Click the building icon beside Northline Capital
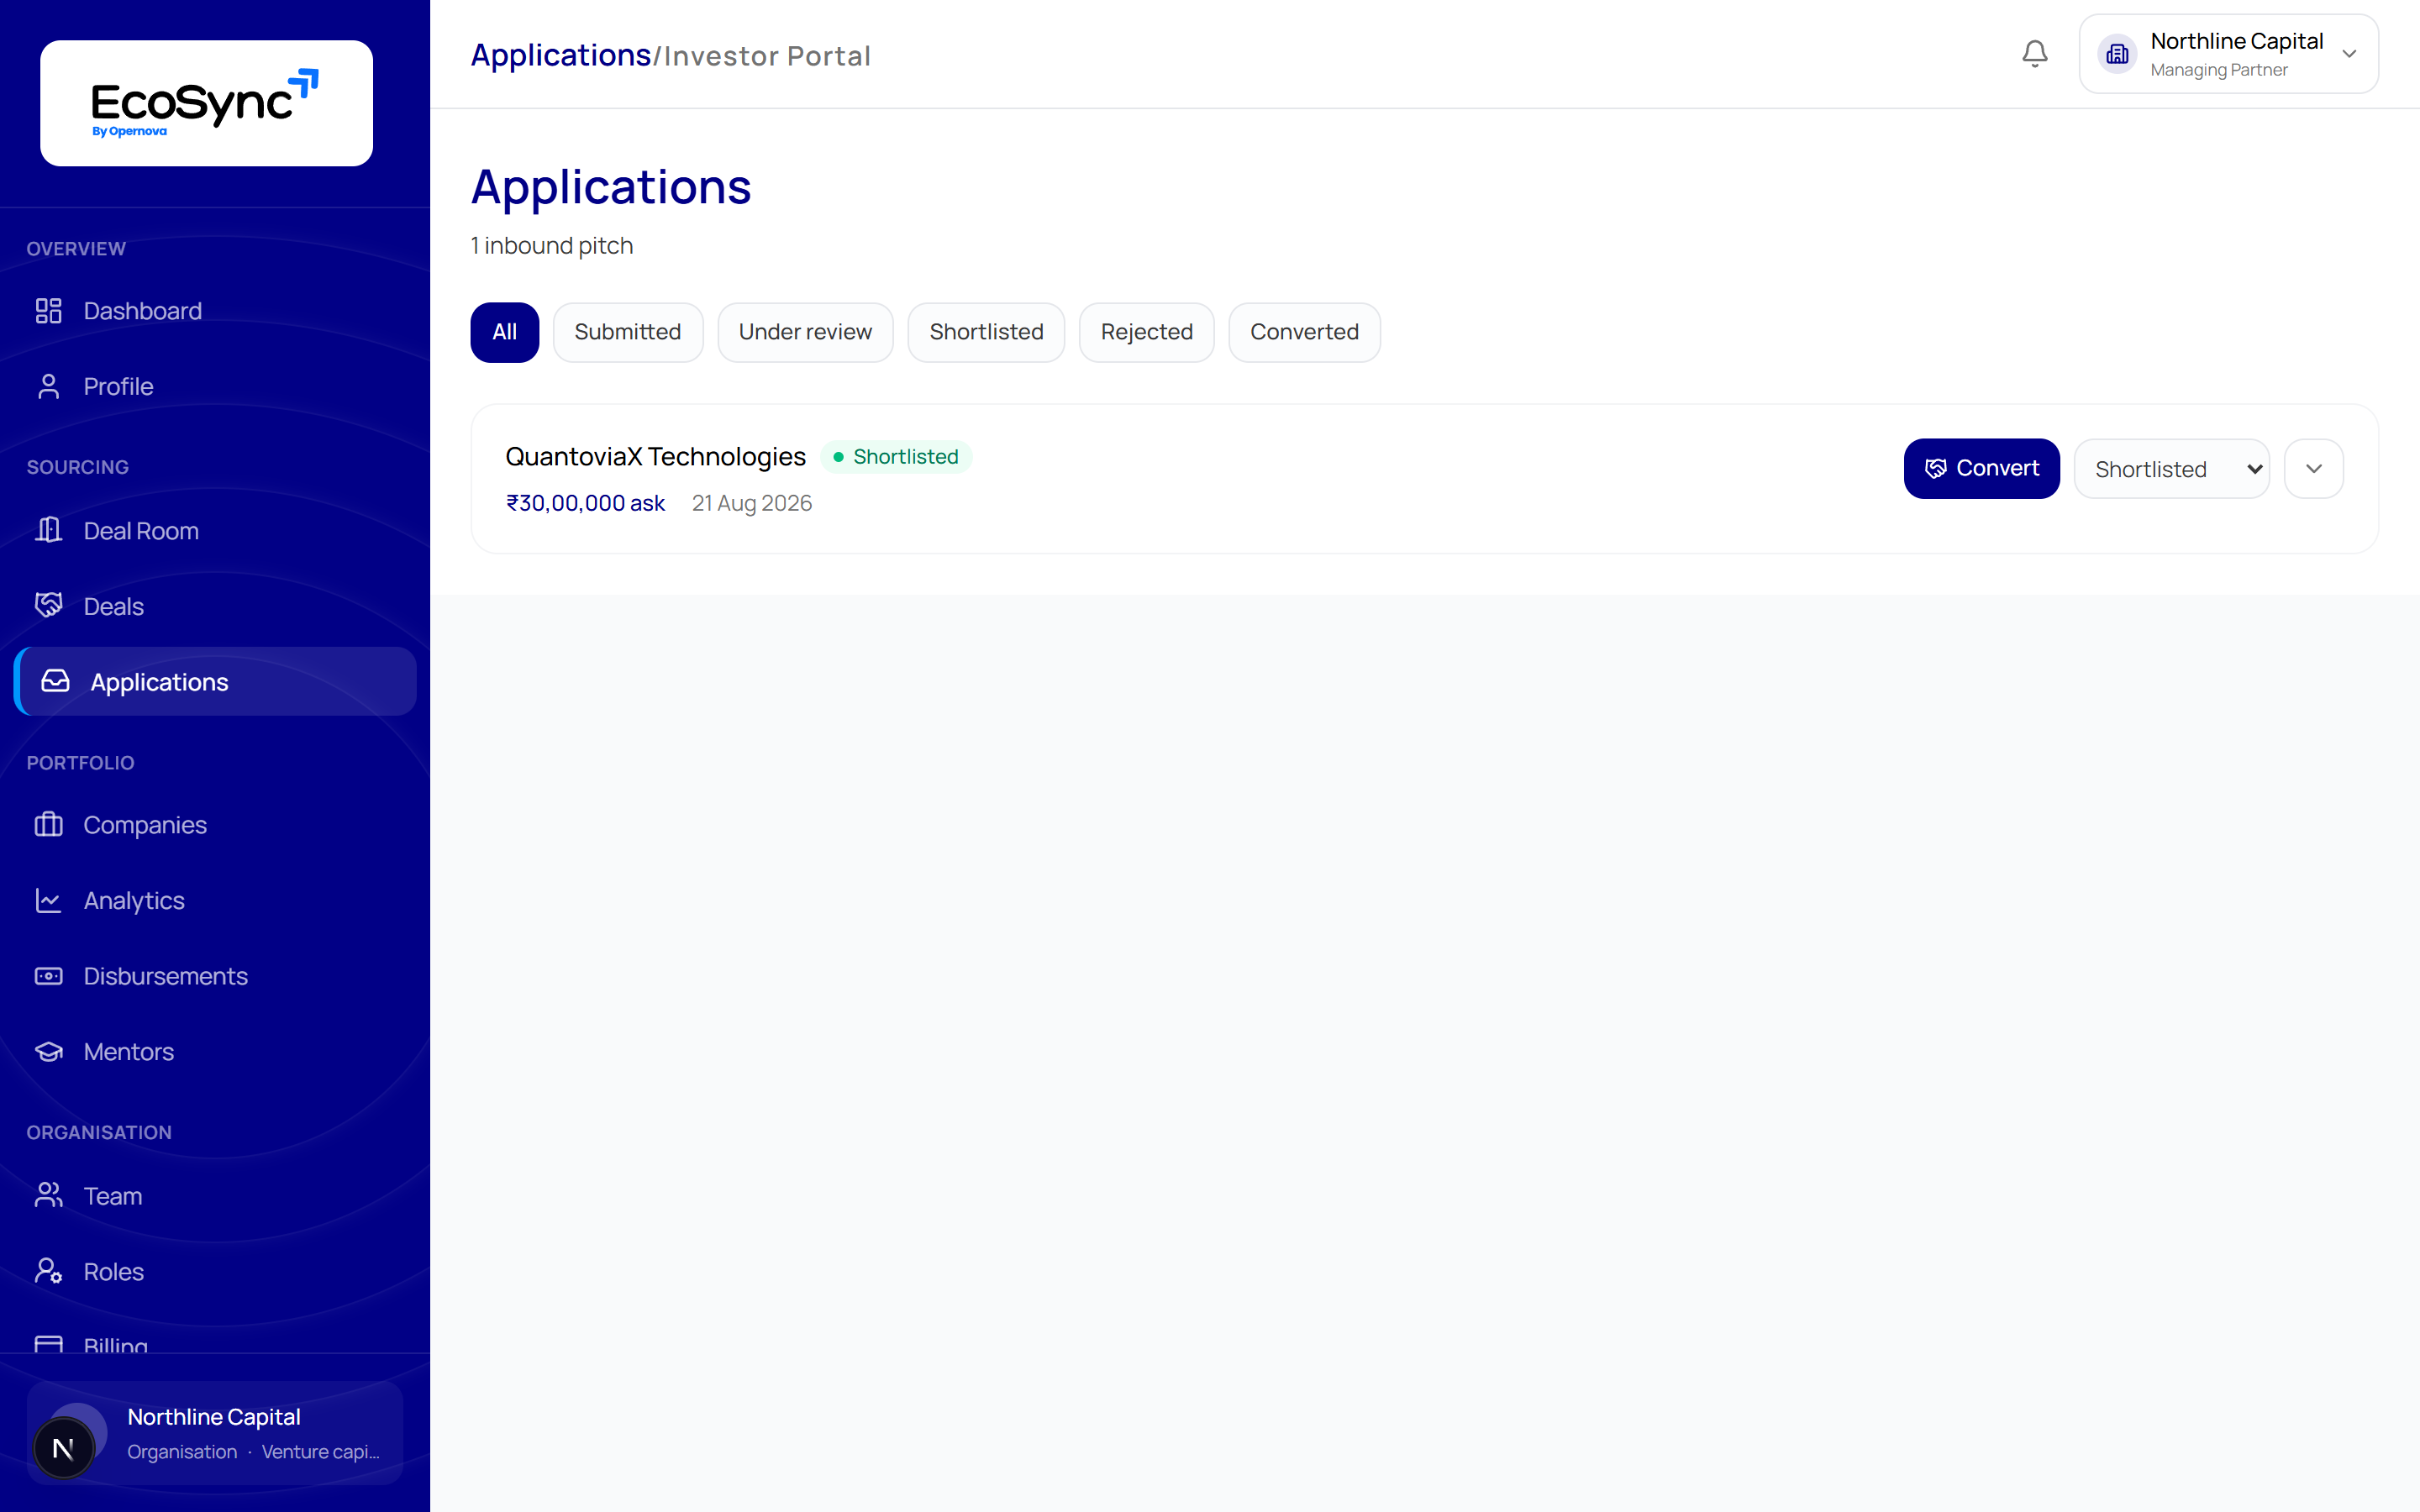Screen dimensions: 2420x1512 pyautogui.click(x=2117, y=54)
